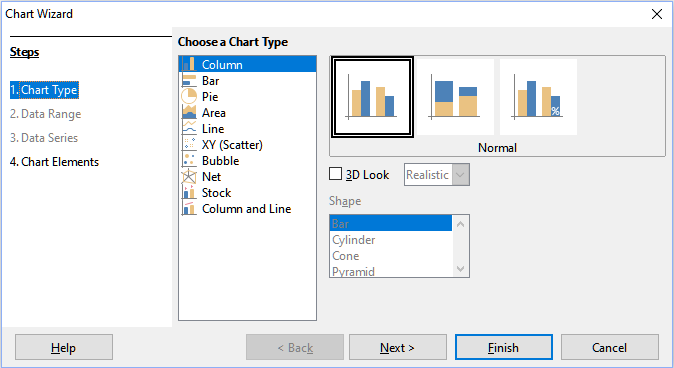Select the Bar chart type icon
The image size is (674, 368).
click(x=189, y=80)
